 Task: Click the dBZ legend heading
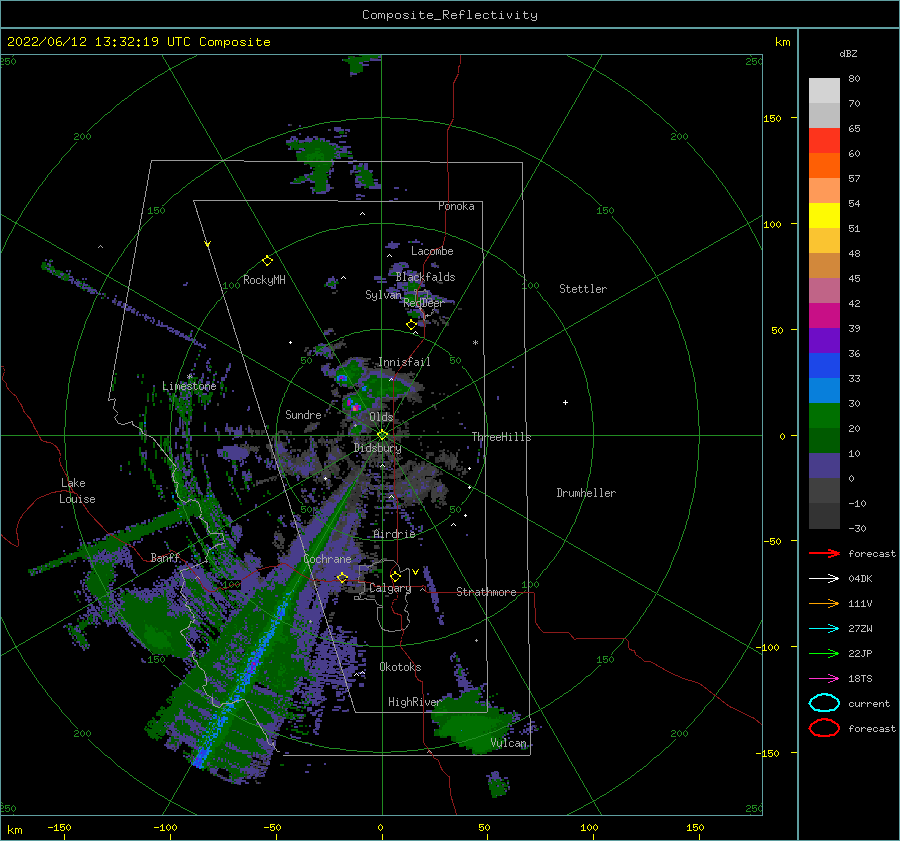pyautogui.click(x=848, y=53)
